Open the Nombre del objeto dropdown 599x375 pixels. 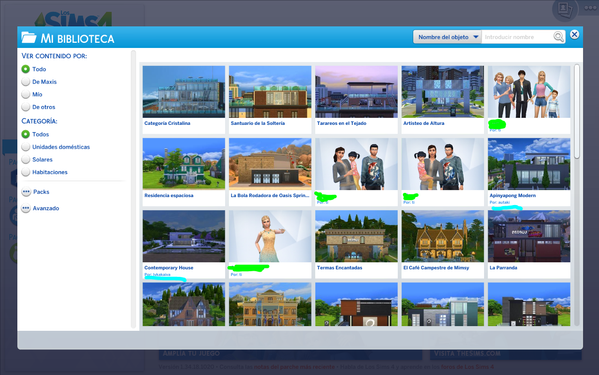(447, 37)
